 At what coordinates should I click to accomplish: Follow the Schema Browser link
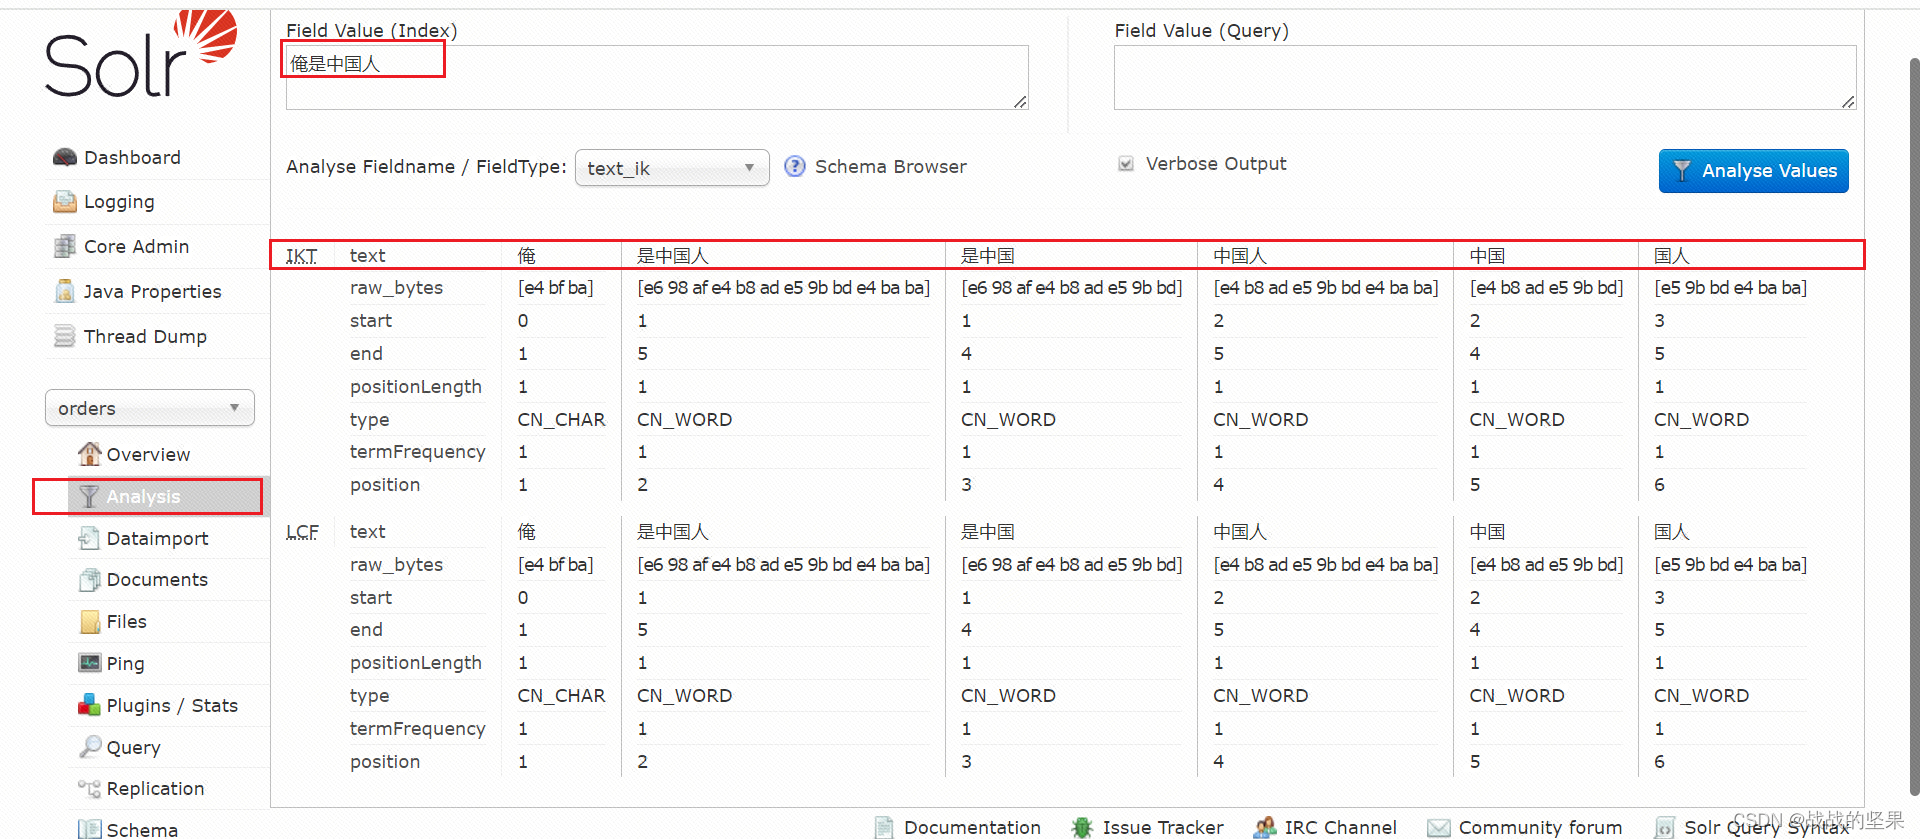890,166
